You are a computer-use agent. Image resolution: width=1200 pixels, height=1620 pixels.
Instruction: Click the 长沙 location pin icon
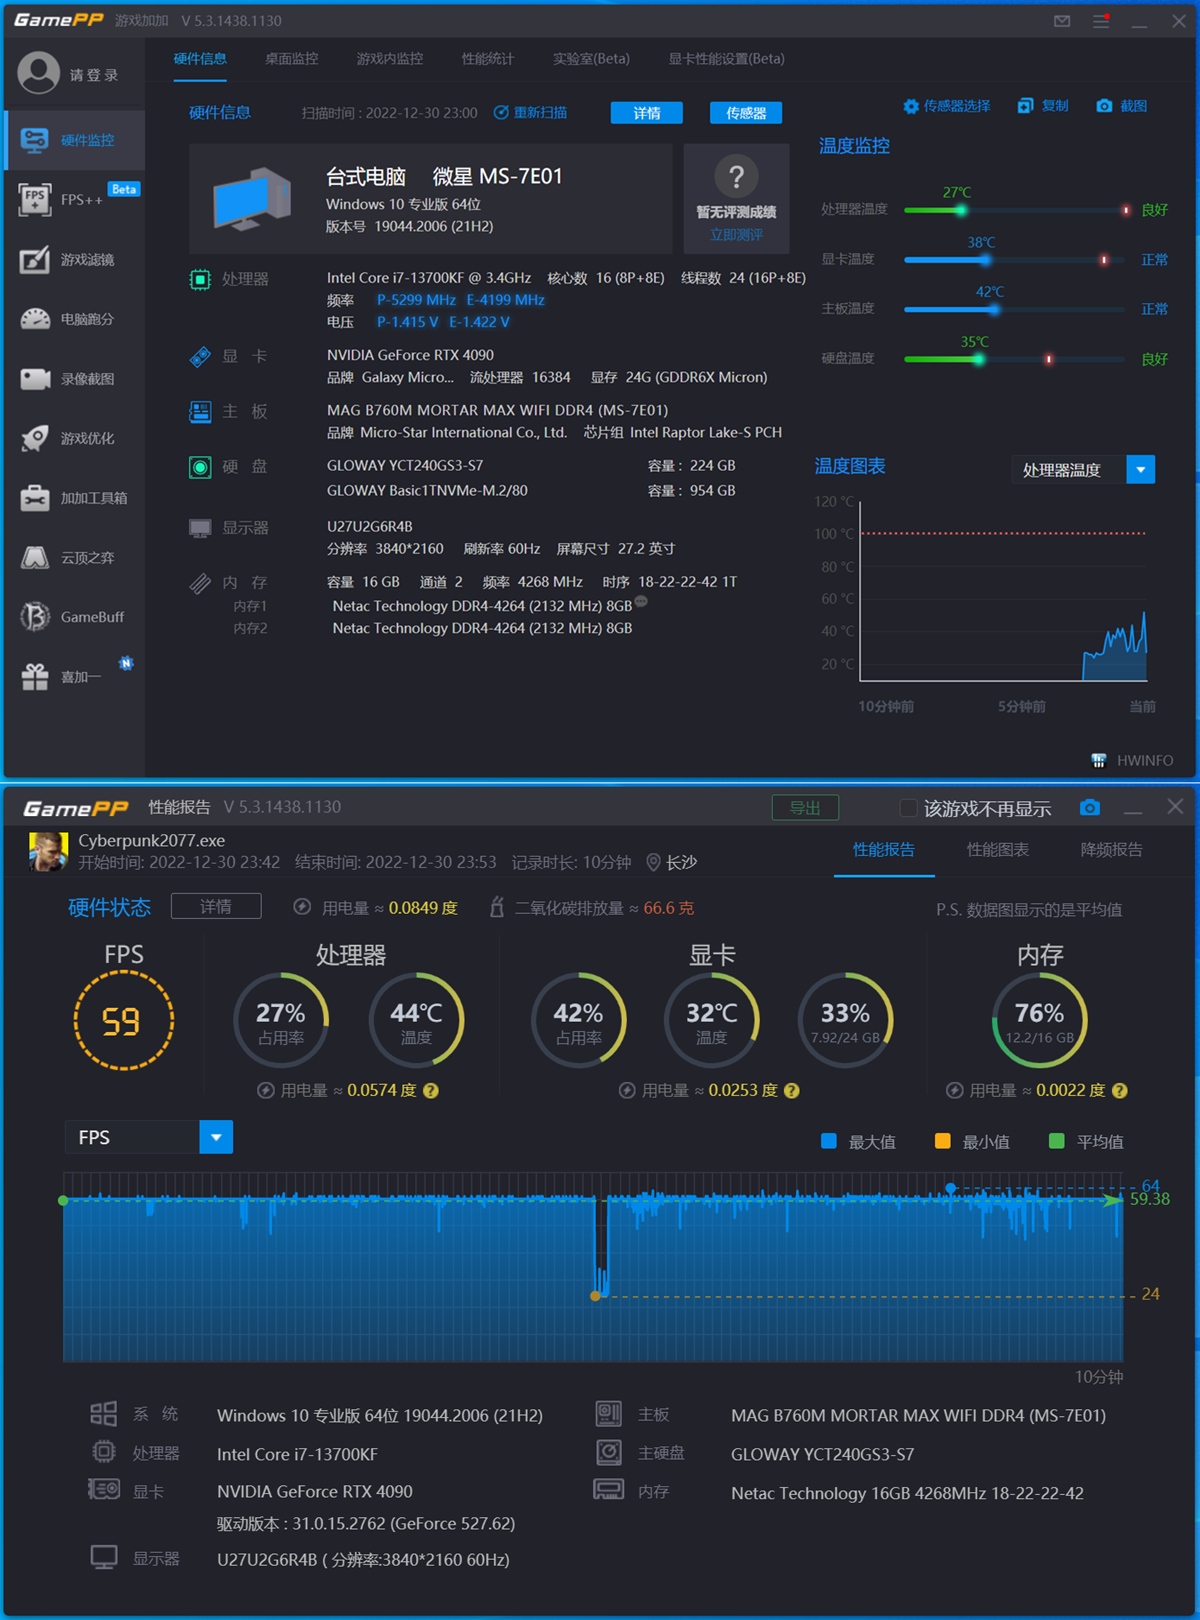pos(653,862)
